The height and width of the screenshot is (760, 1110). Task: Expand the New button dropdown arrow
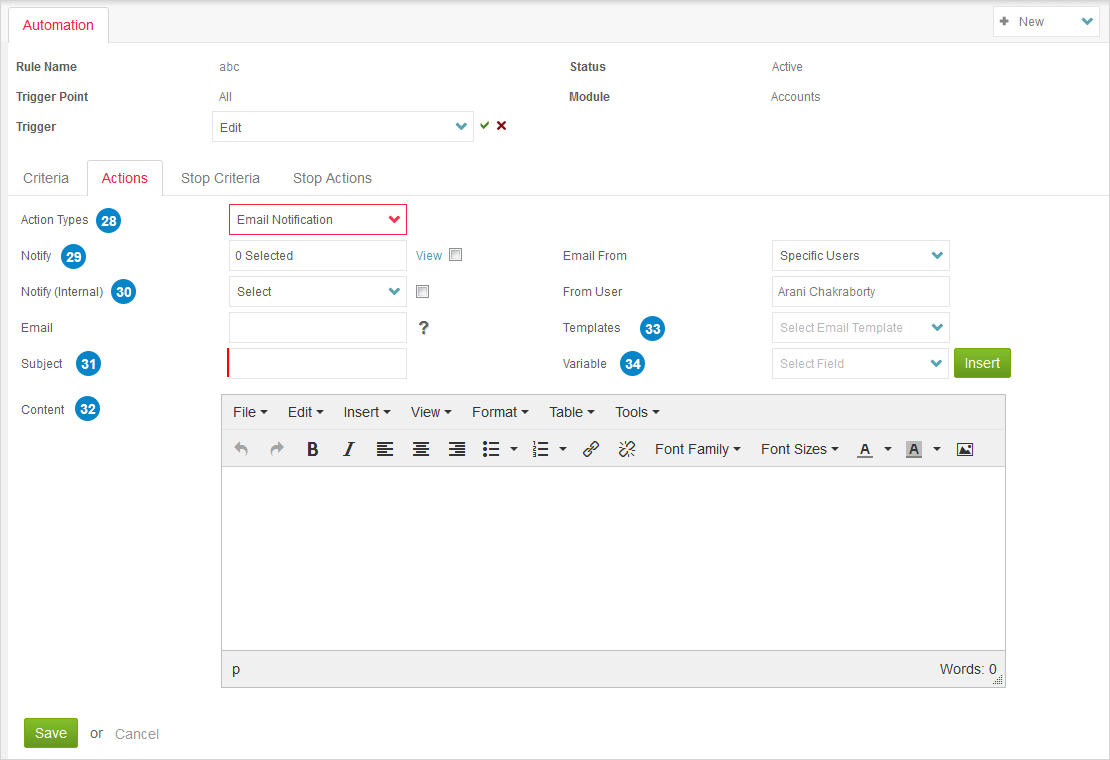(1087, 21)
